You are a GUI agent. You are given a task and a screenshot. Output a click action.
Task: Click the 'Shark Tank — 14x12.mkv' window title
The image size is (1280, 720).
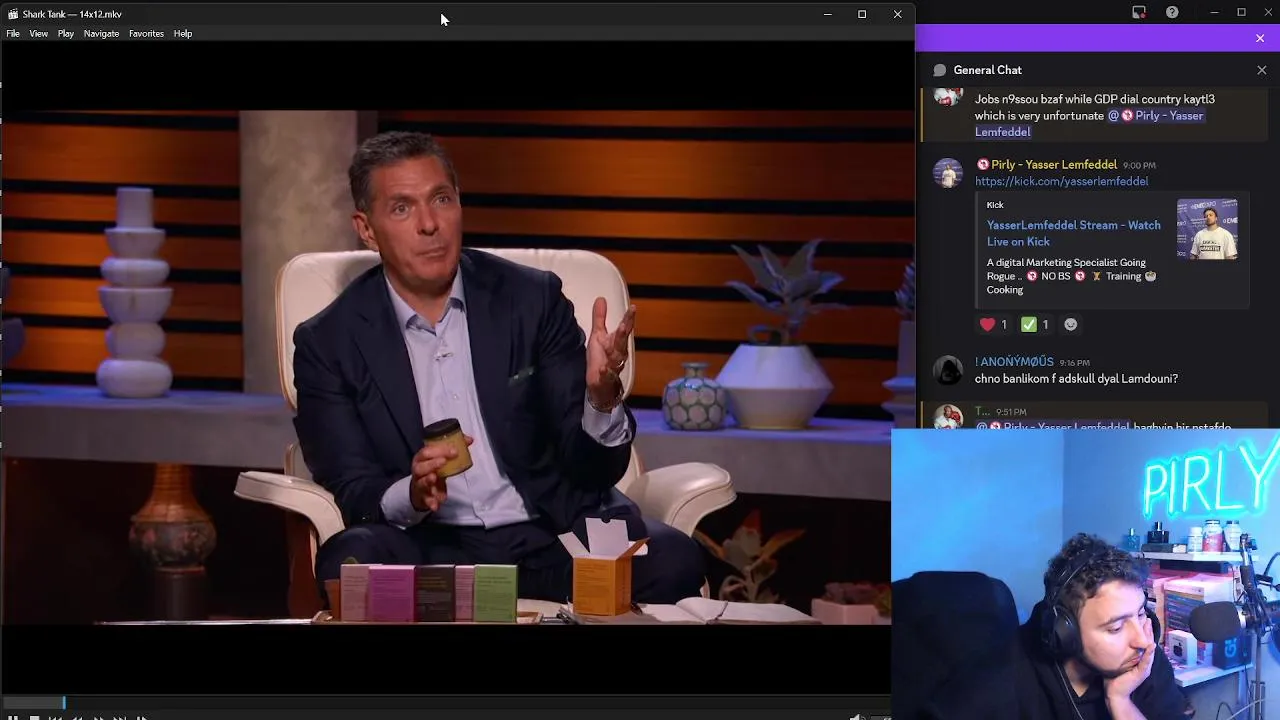tap(72, 14)
